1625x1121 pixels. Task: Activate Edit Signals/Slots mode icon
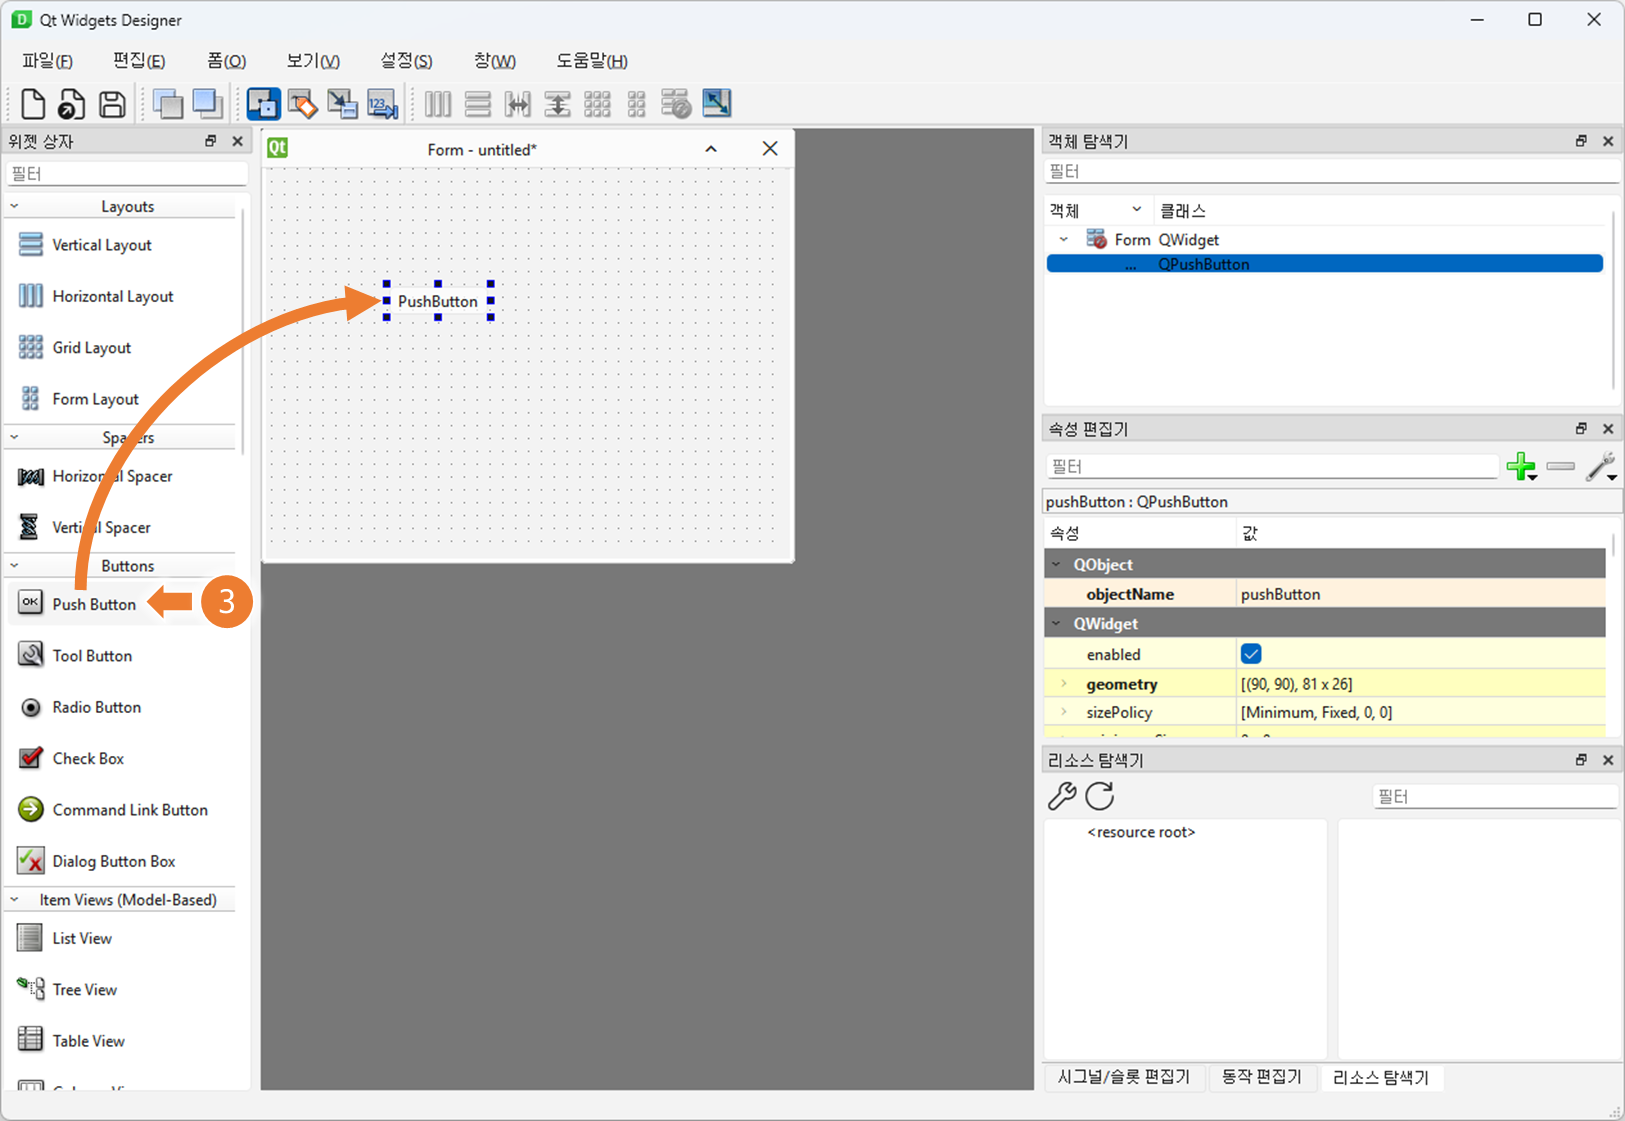(x=302, y=103)
